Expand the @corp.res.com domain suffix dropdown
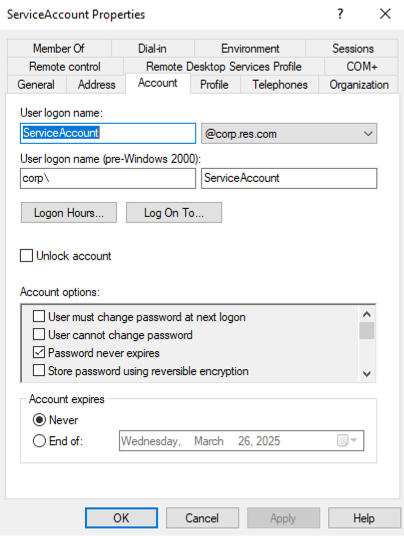Screen dimensions: 404x536 pyautogui.click(x=289, y=133)
